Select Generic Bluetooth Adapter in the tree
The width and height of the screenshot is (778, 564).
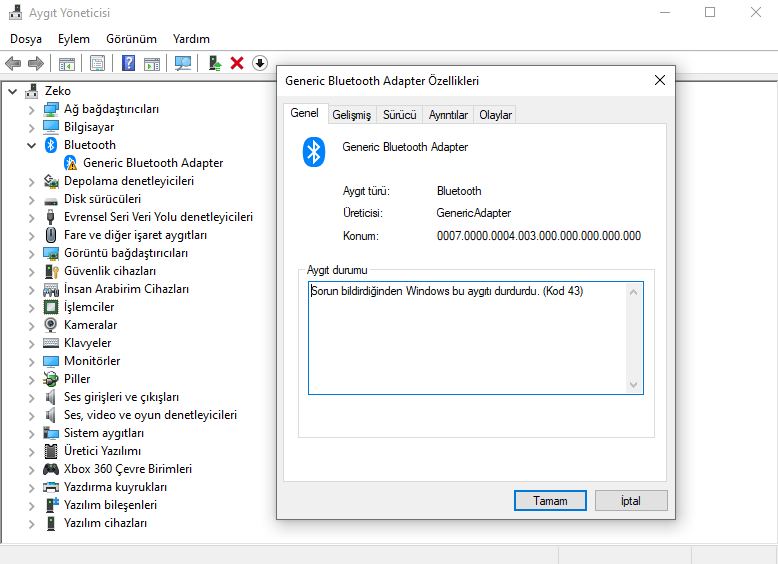point(153,163)
